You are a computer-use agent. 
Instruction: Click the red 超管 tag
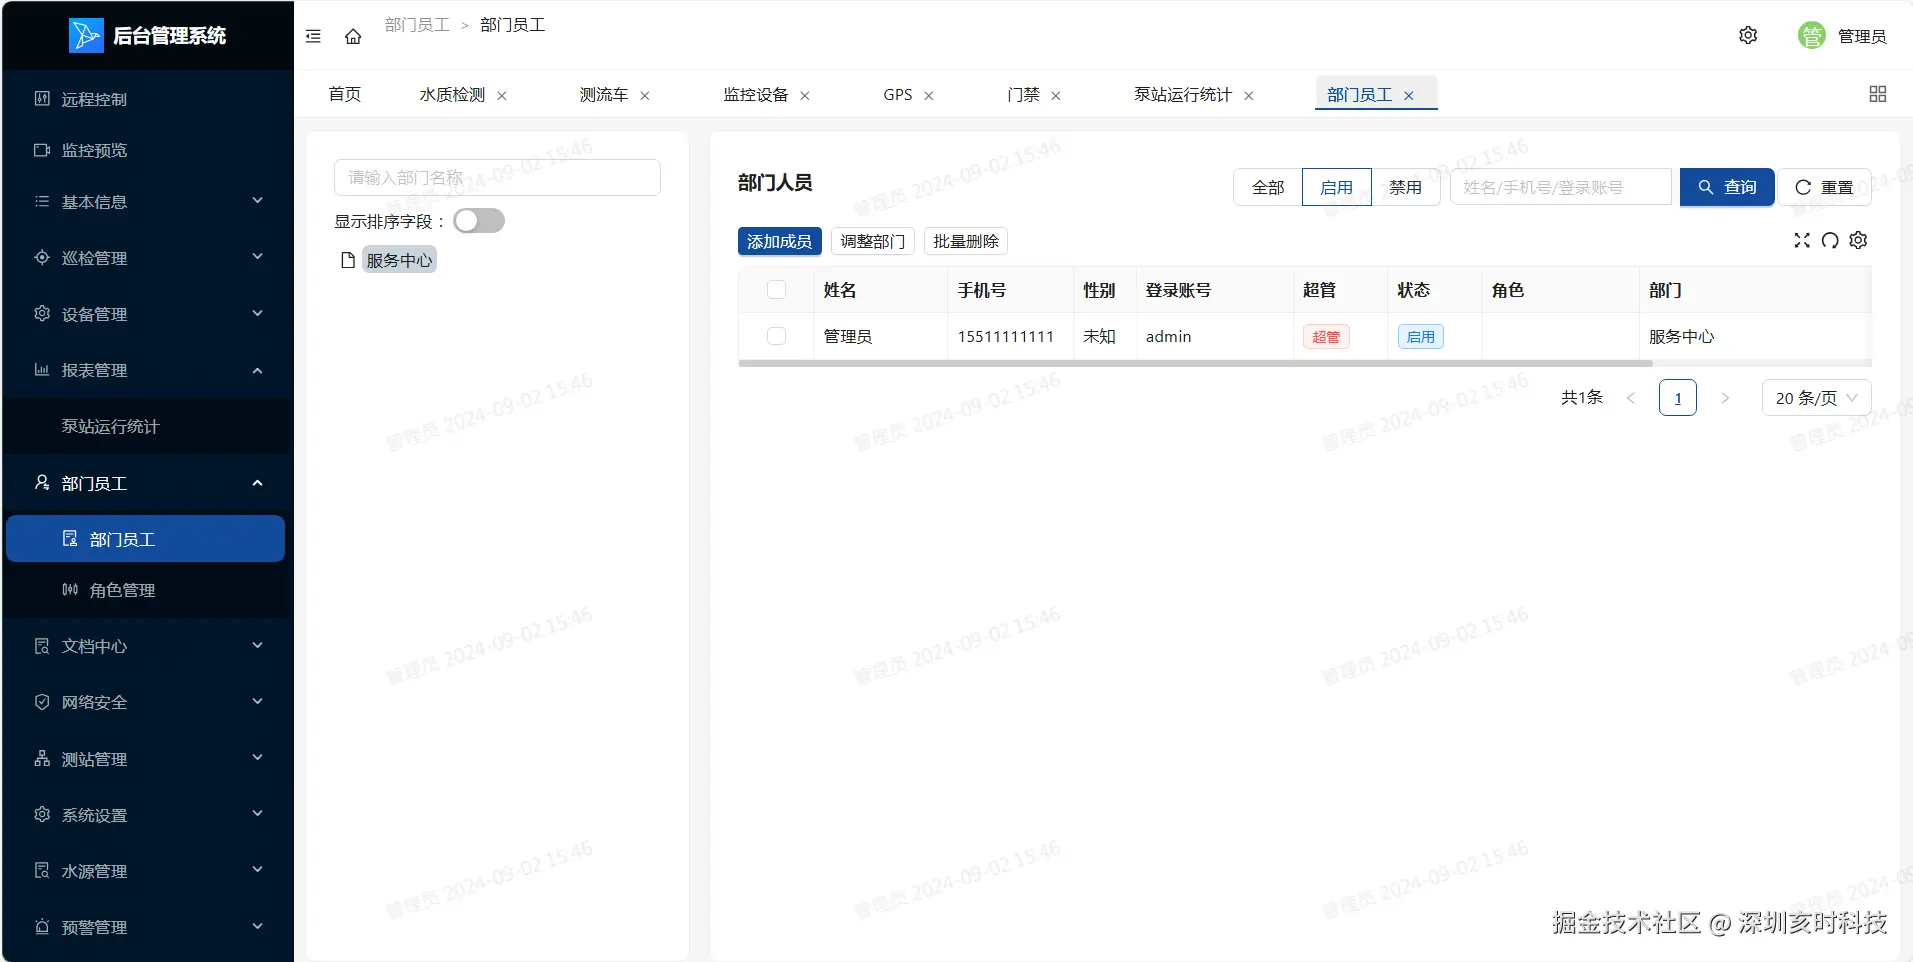1326,337
